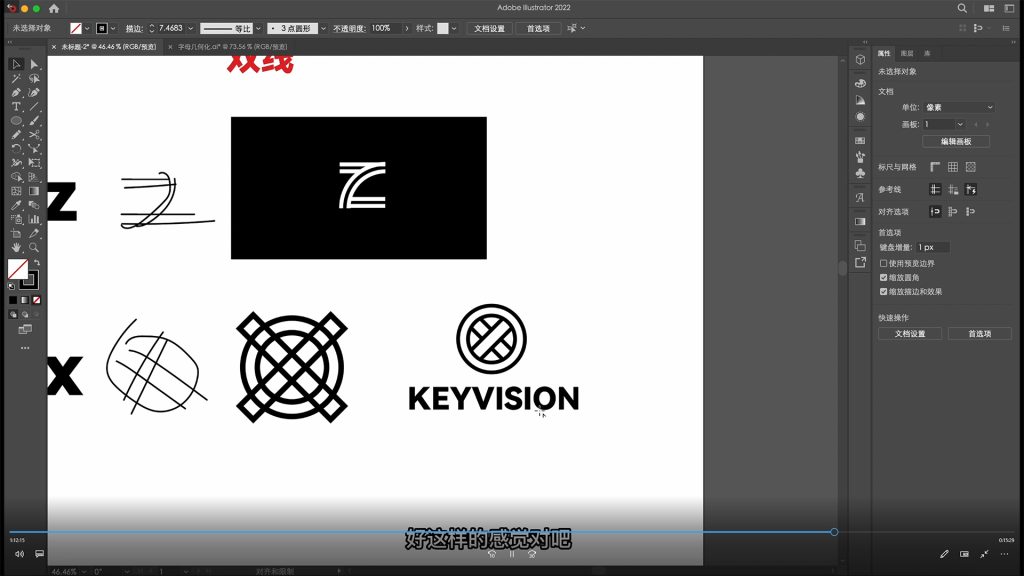Screen dimensions: 1024x576
Task: Select the Type tool in the toolbox
Action: coord(16,106)
